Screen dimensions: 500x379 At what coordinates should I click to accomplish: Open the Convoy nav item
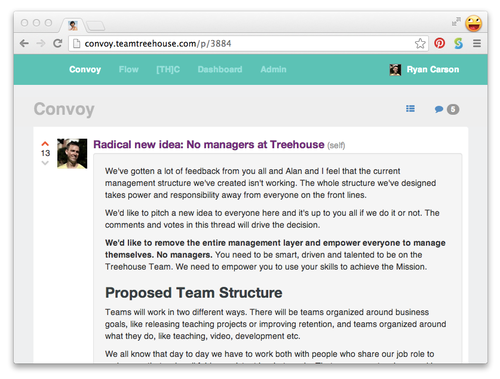click(x=85, y=69)
